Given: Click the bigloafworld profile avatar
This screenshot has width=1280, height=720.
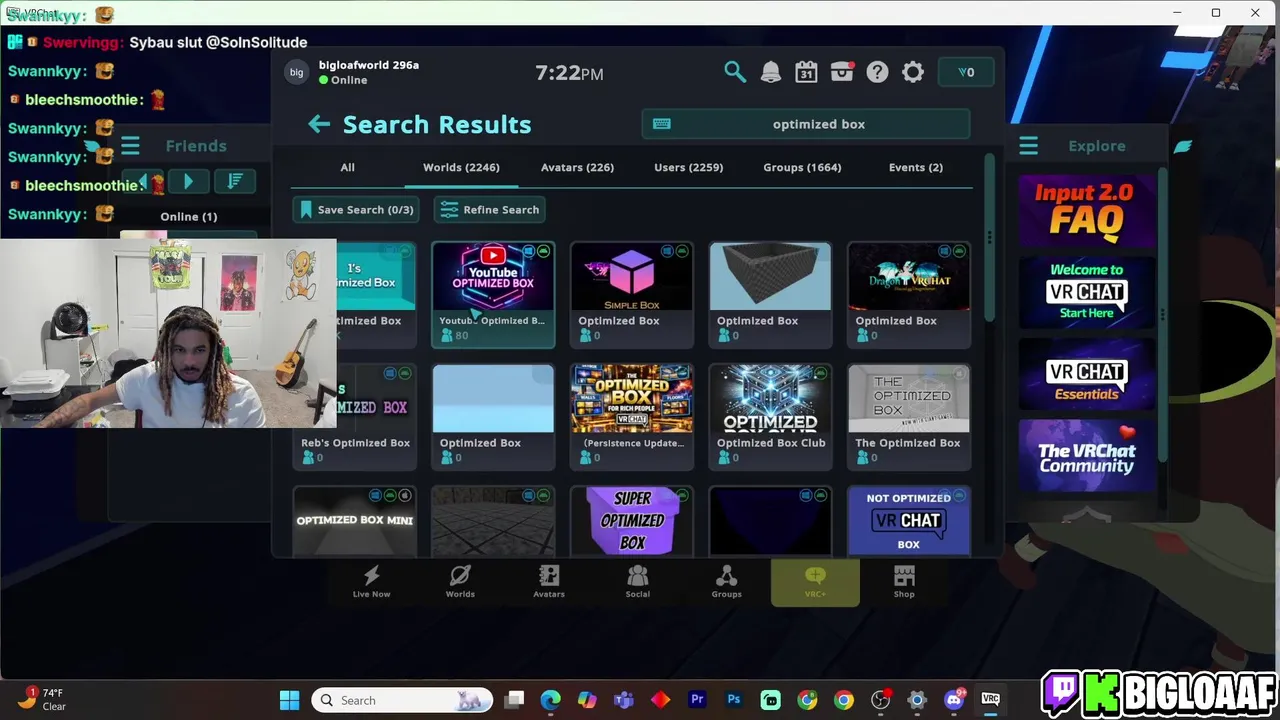Looking at the screenshot, I should 296,72.
